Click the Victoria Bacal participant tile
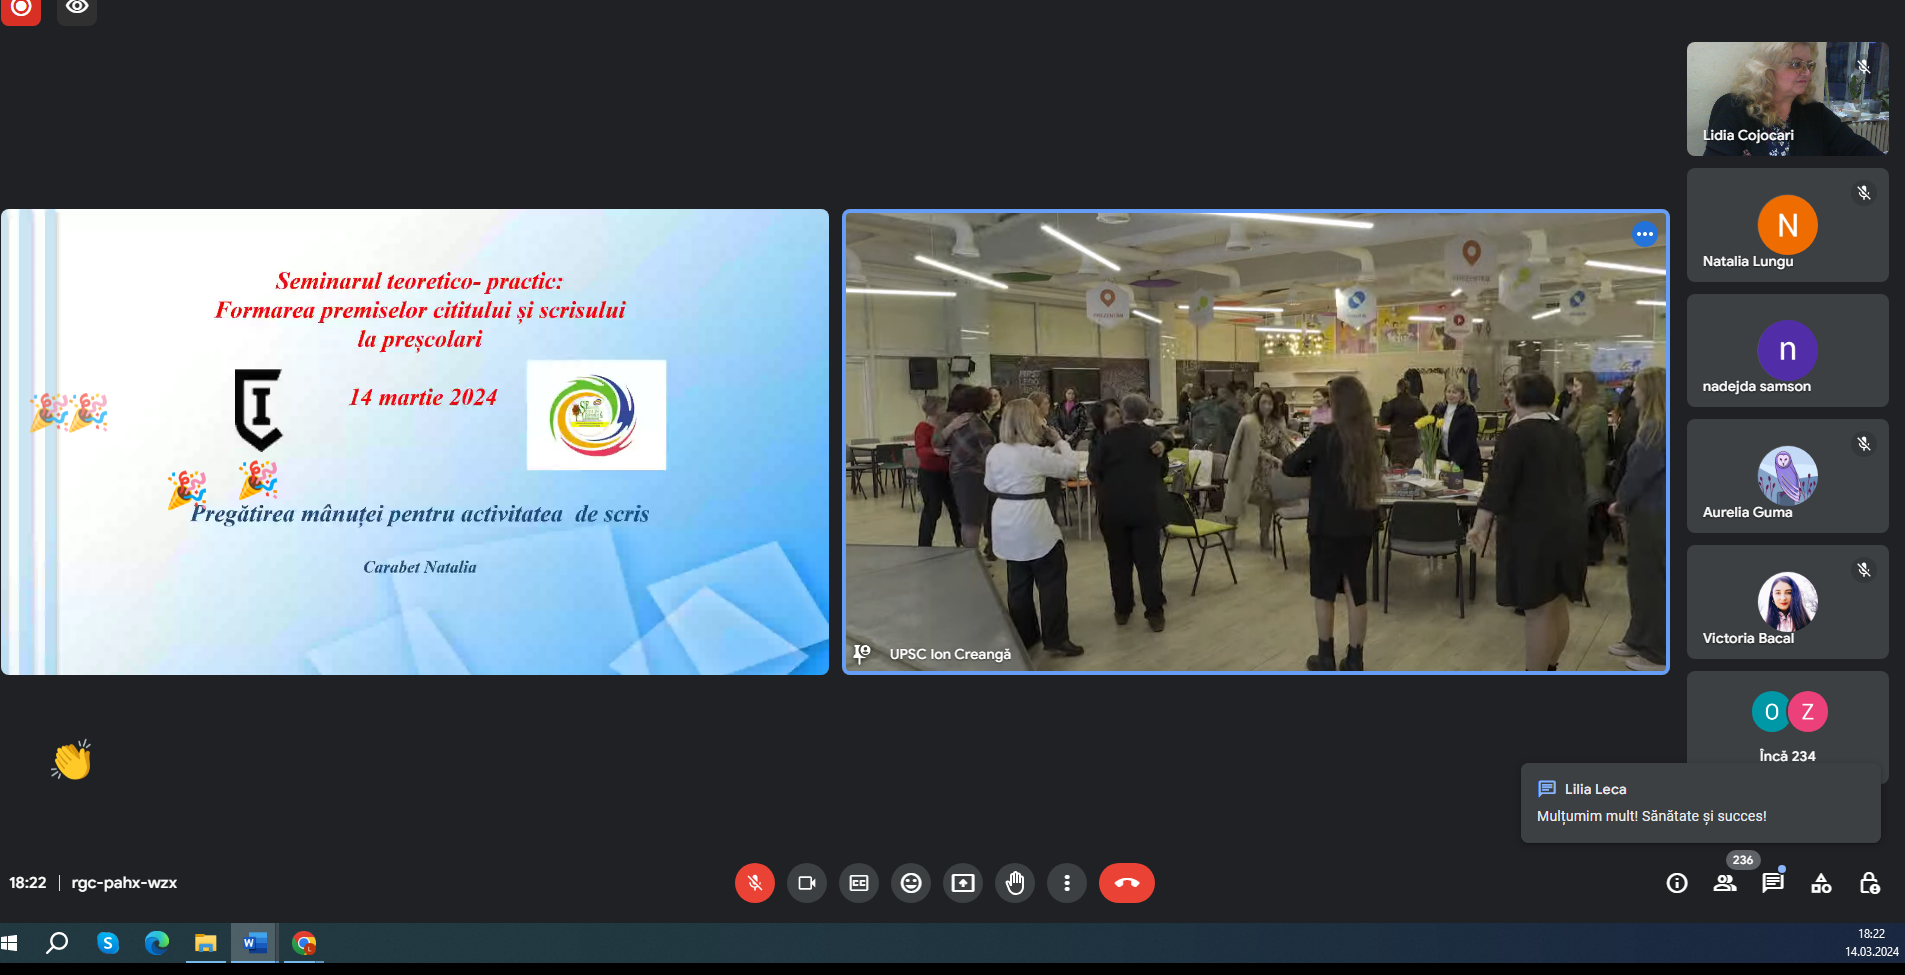The width and height of the screenshot is (1905, 975). pos(1787,602)
